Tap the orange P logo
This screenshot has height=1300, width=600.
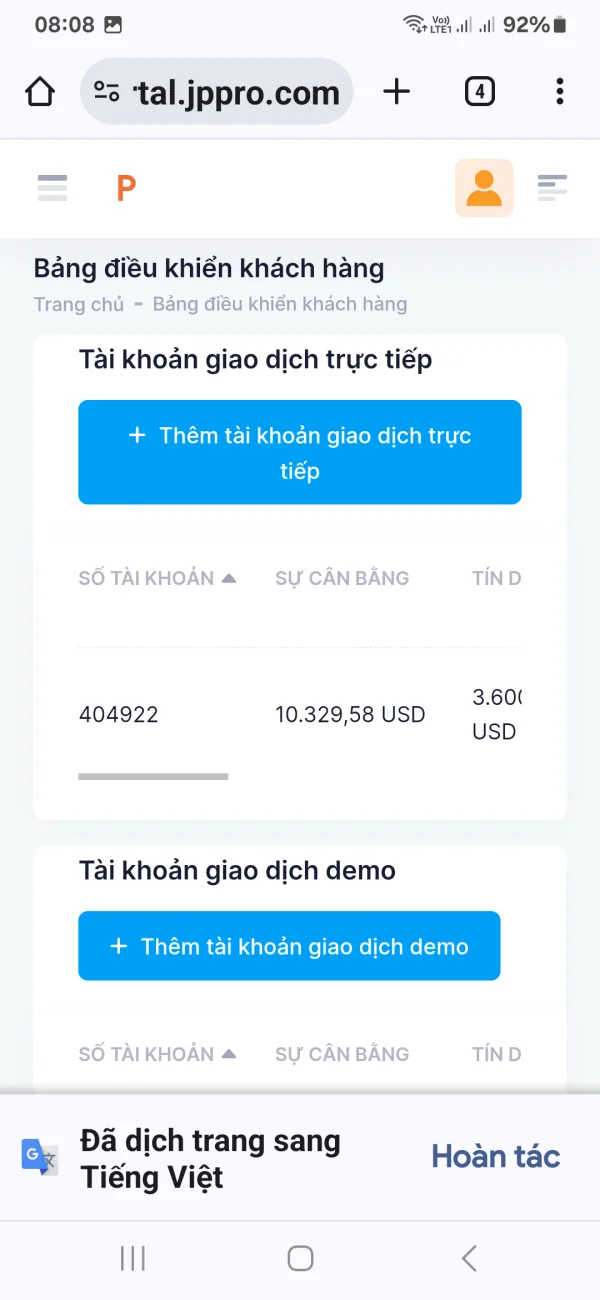tap(126, 188)
